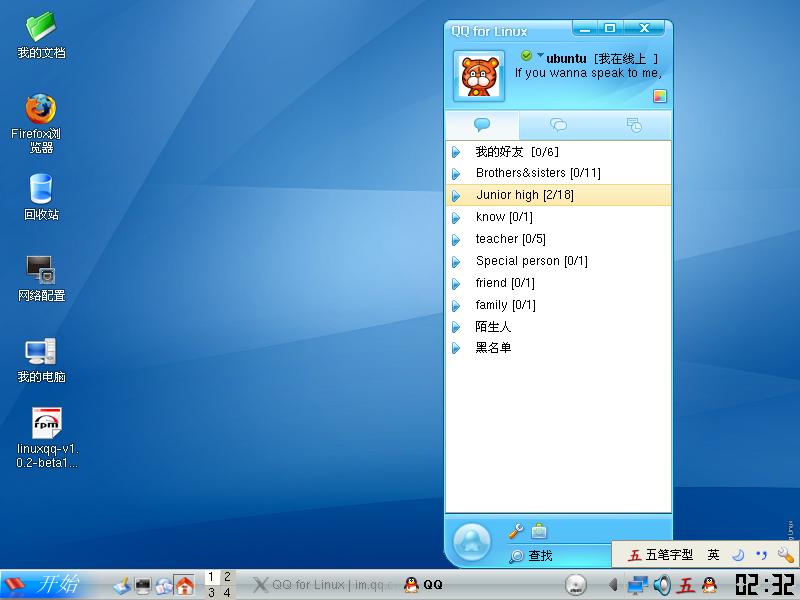Viewport: 800px width, 600px height.
Task: Switch to virtual desktop 4 in pager
Action: [227, 592]
